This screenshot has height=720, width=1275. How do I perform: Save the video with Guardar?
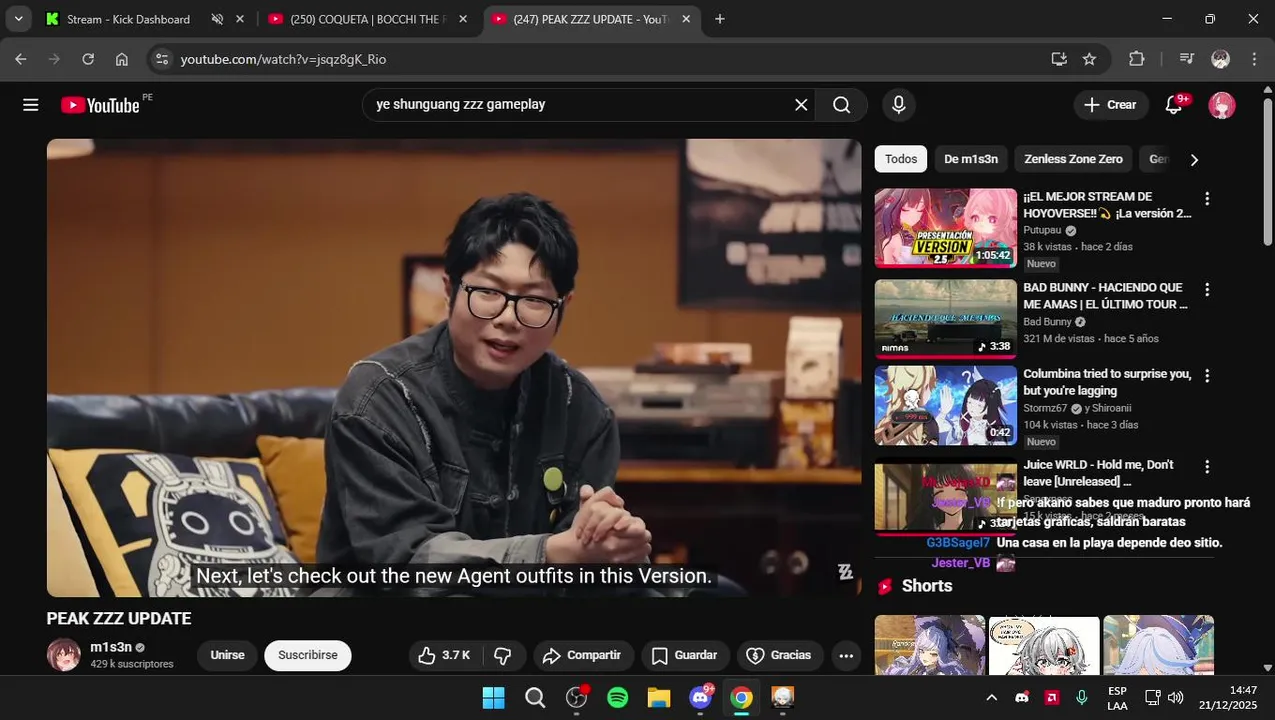coord(684,655)
